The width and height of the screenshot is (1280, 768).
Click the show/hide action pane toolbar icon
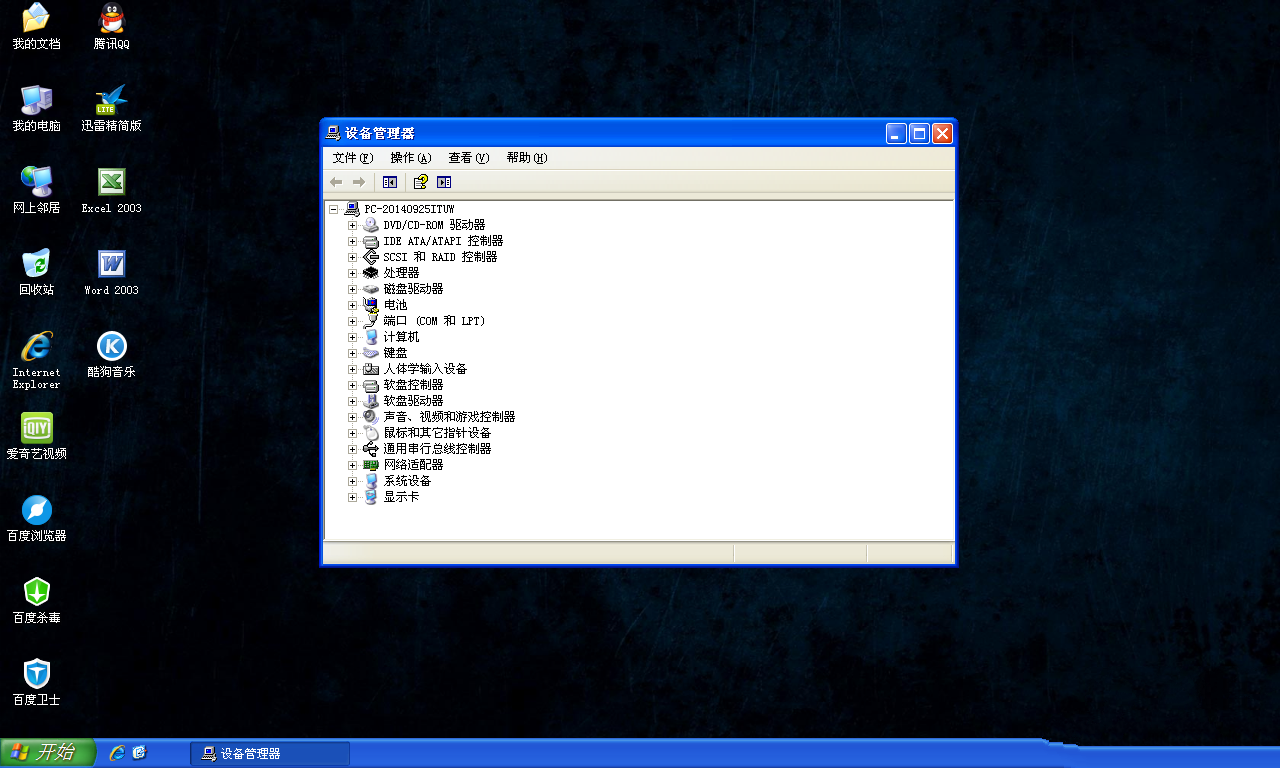click(x=444, y=182)
